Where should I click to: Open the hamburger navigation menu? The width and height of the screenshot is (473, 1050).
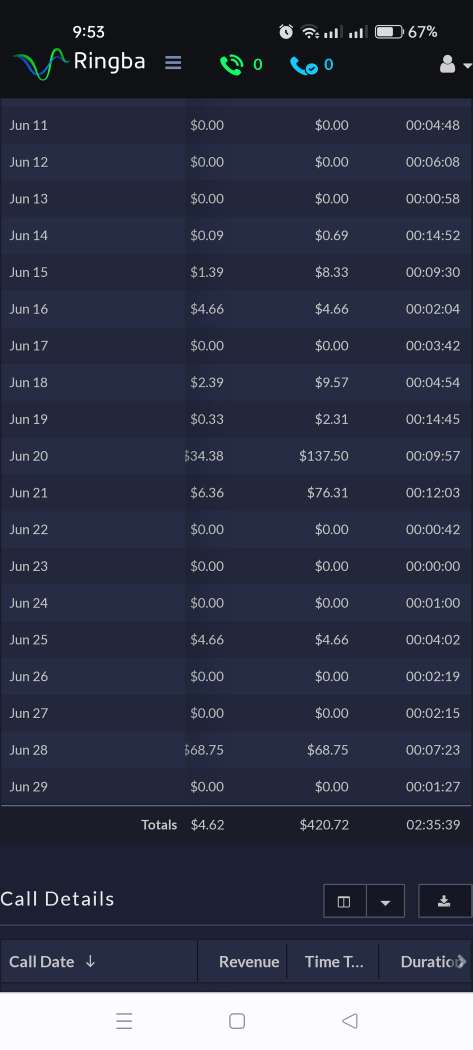pos(174,63)
